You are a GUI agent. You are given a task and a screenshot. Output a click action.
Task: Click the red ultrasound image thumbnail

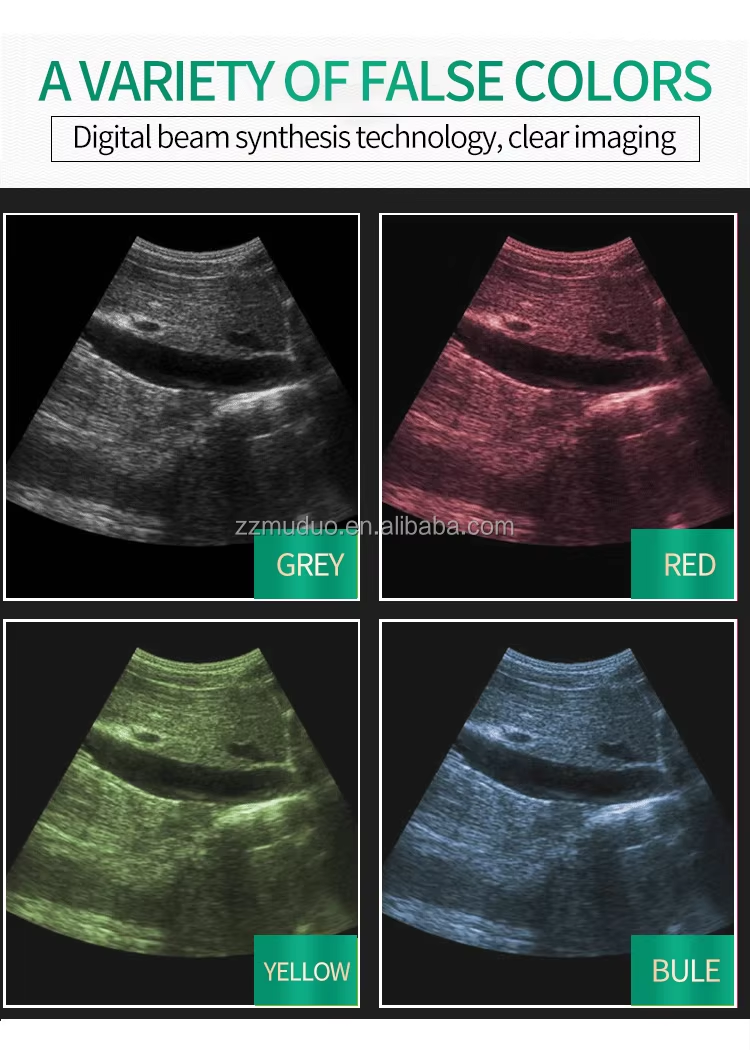tap(558, 406)
